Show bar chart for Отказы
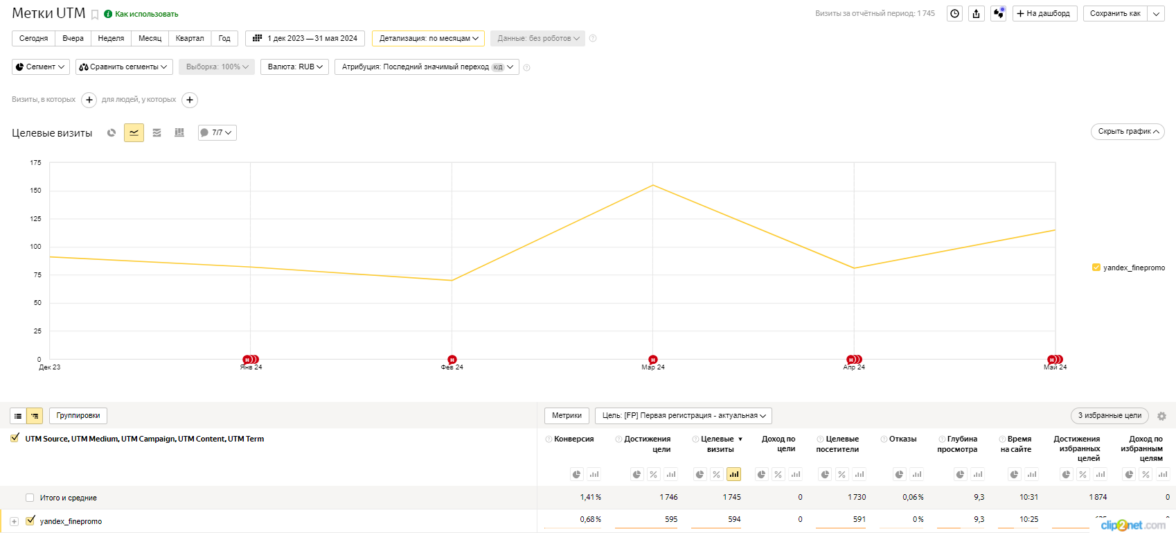Image resolution: width=1176 pixels, height=533 pixels. coord(916,475)
